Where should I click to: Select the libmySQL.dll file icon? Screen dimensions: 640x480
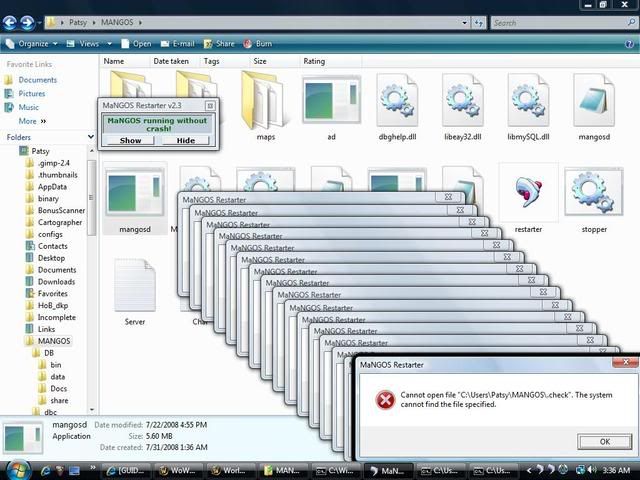pos(528,100)
